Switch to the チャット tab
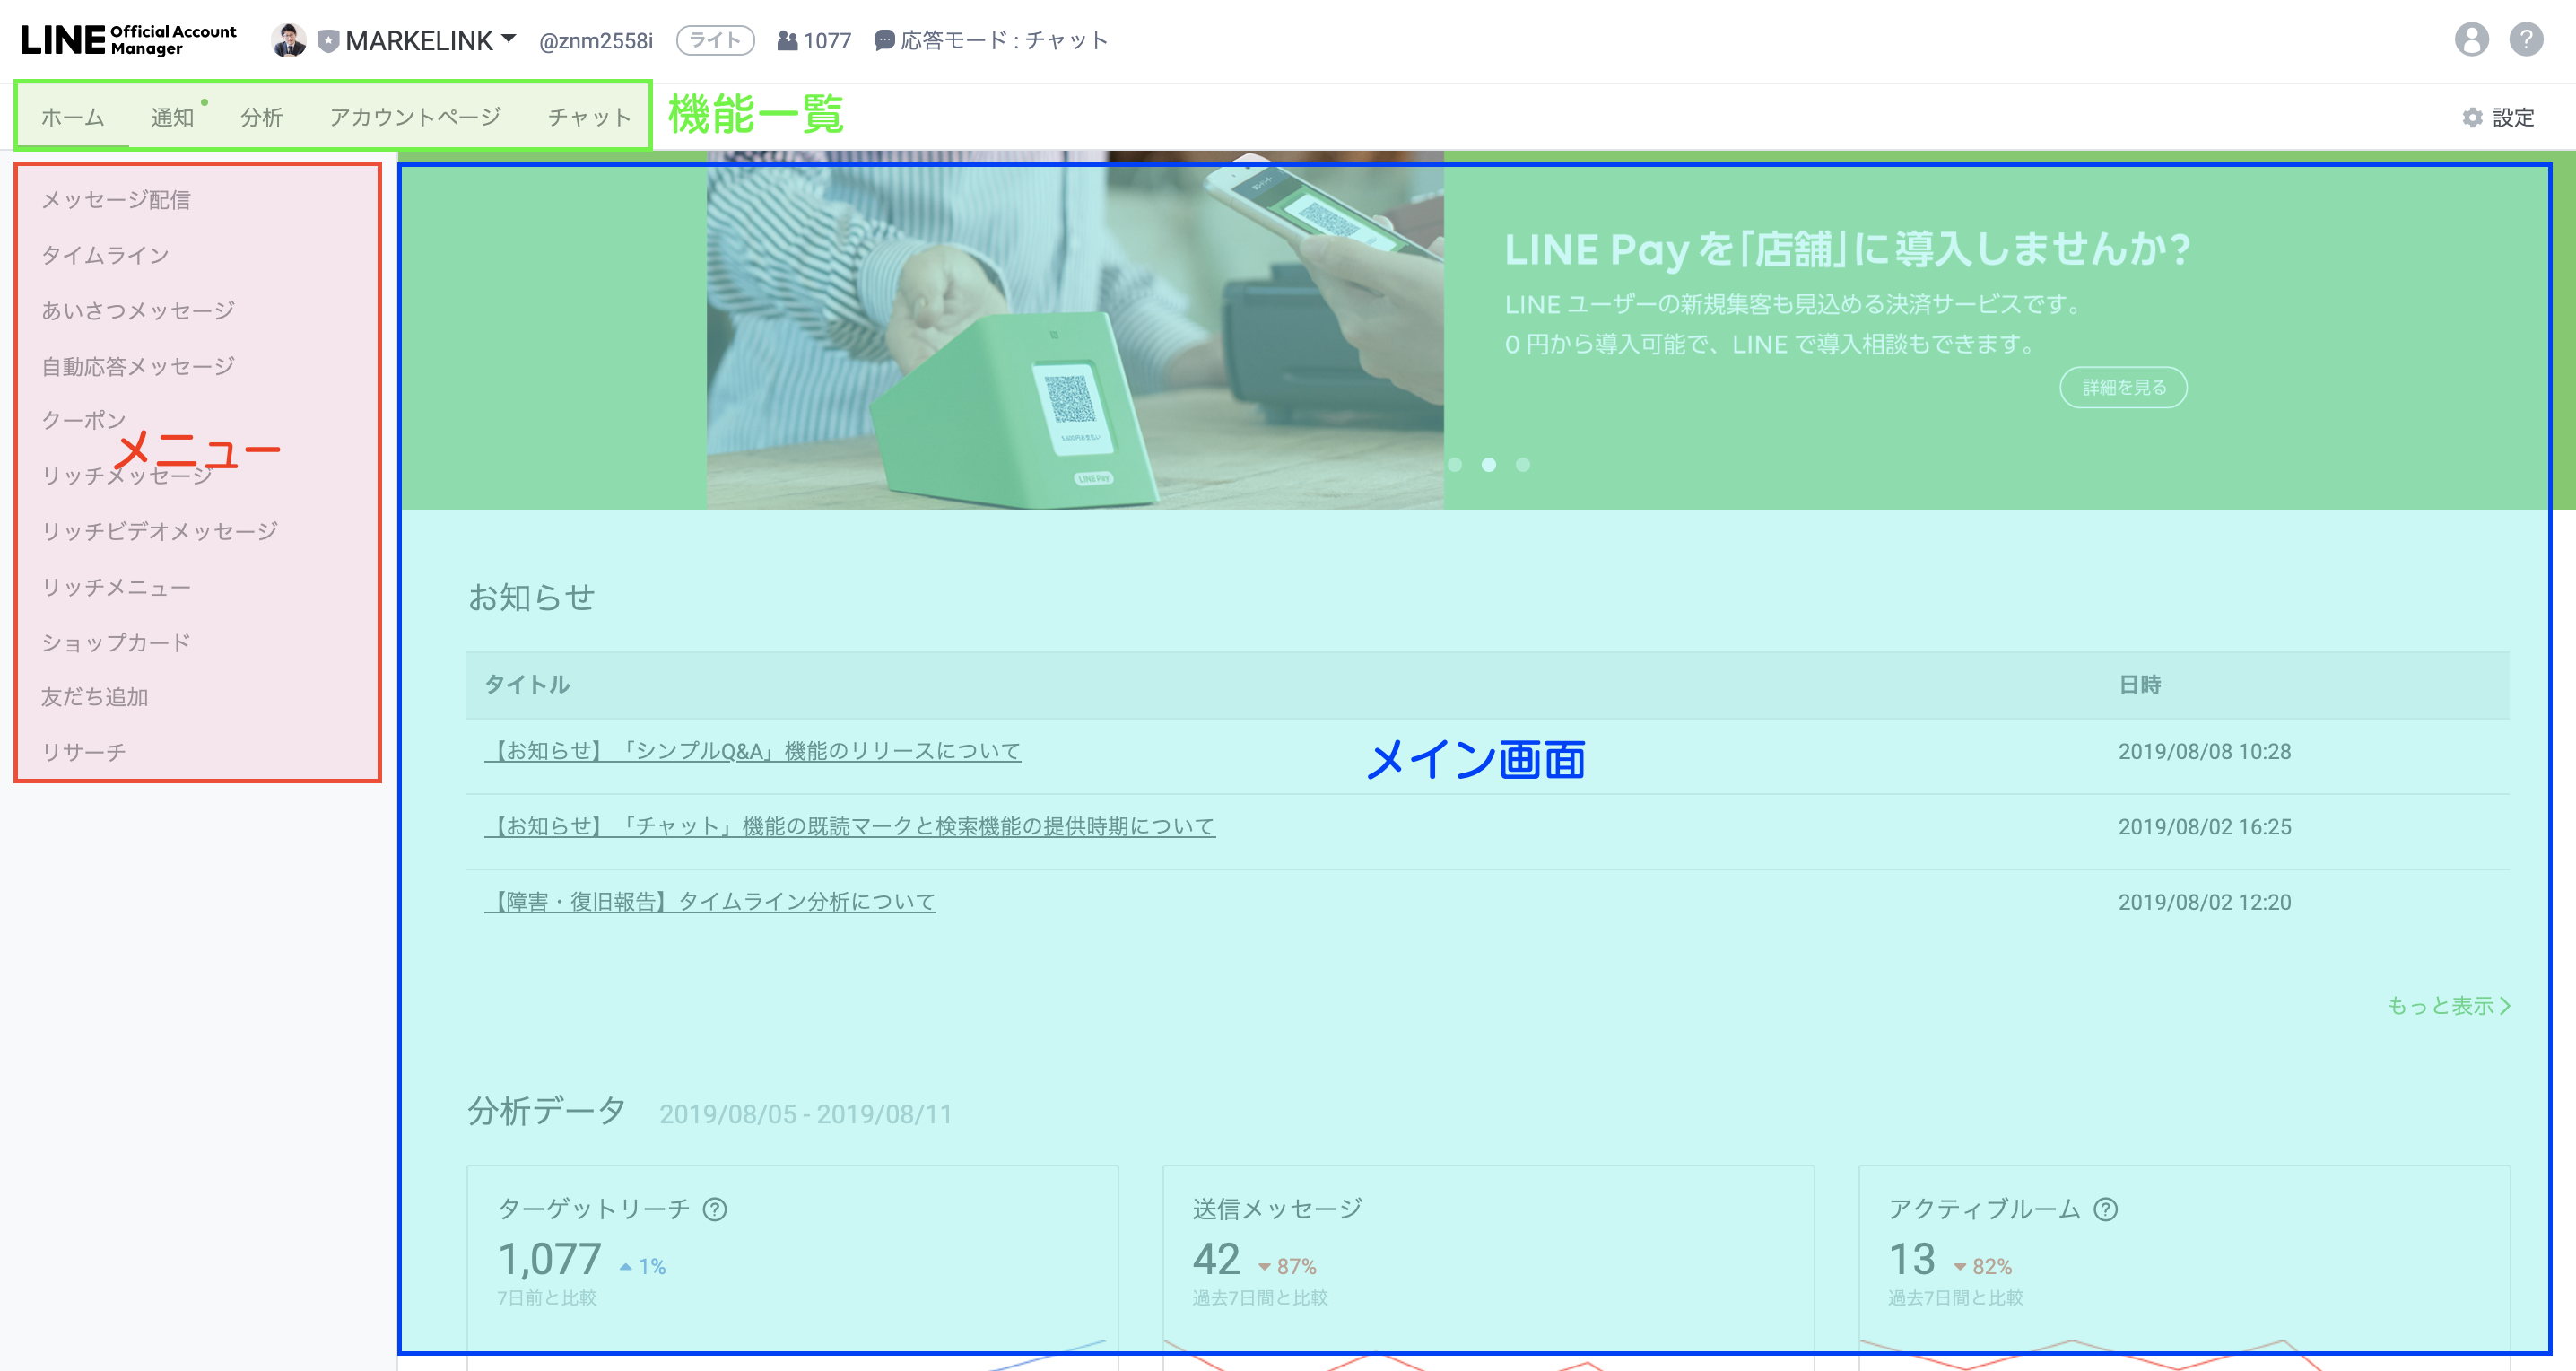This screenshot has height=1371, width=2576. tap(589, 117)
